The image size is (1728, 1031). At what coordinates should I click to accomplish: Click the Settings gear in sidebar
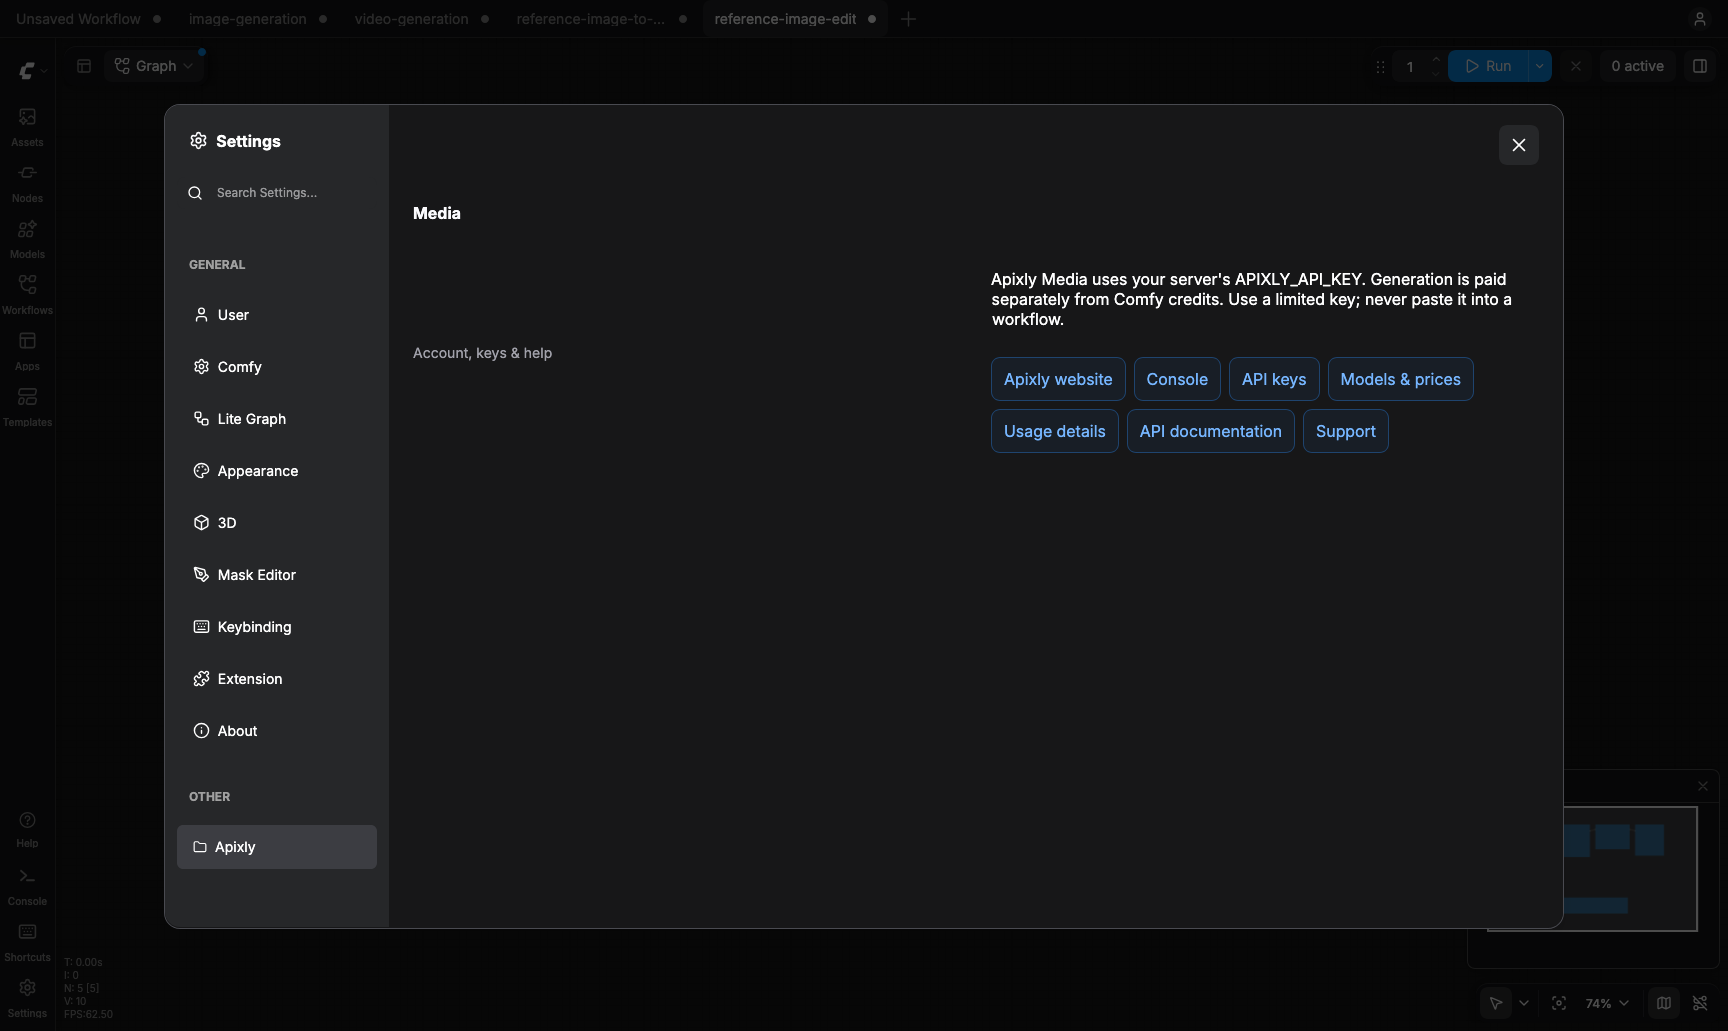tap(27, 998)
